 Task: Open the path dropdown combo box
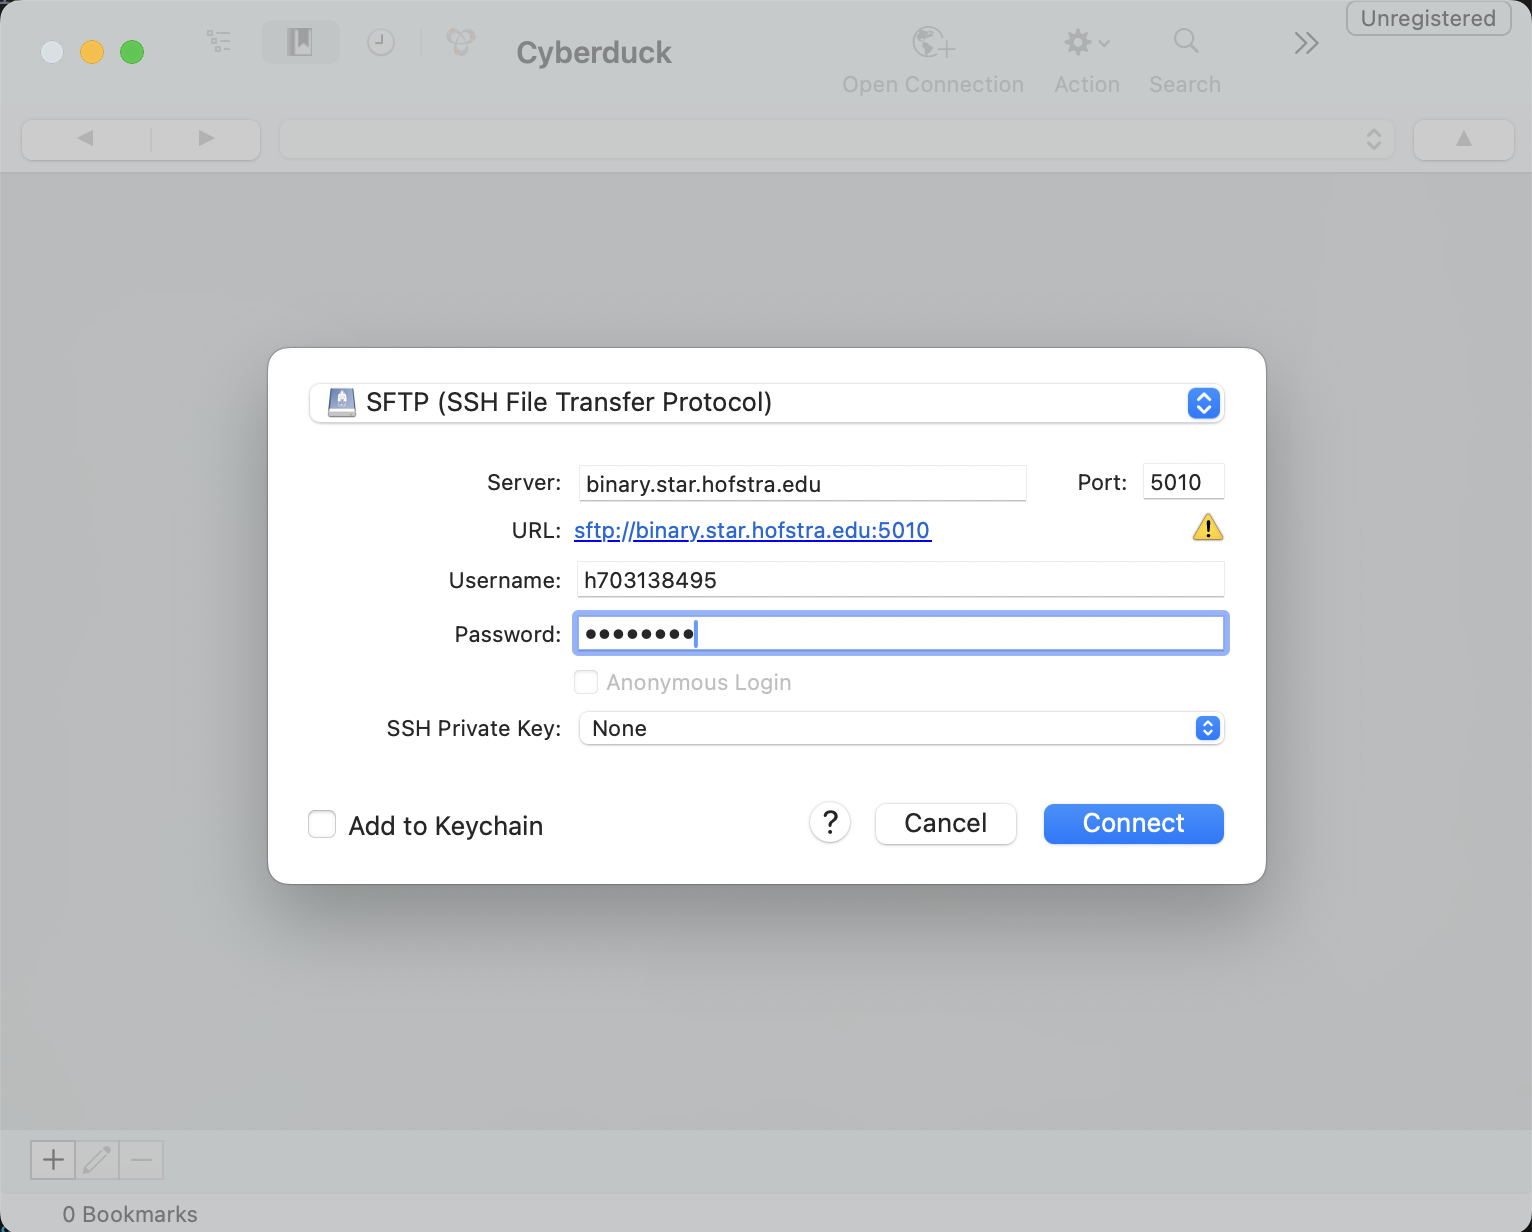click(837, 139)
